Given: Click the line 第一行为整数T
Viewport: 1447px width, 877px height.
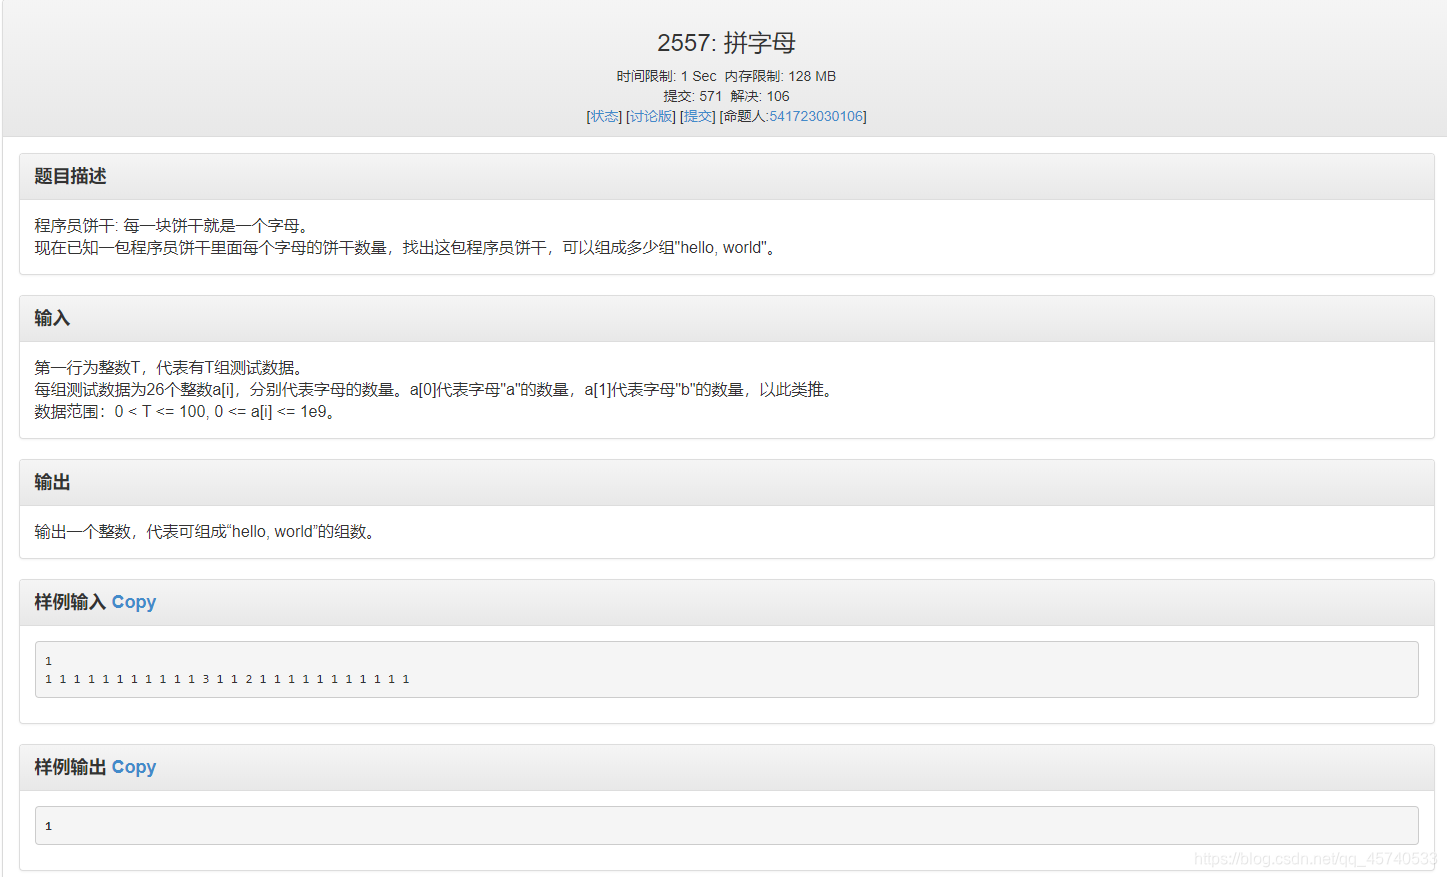Looking at the screenshot, I should [x=172, y=368].
